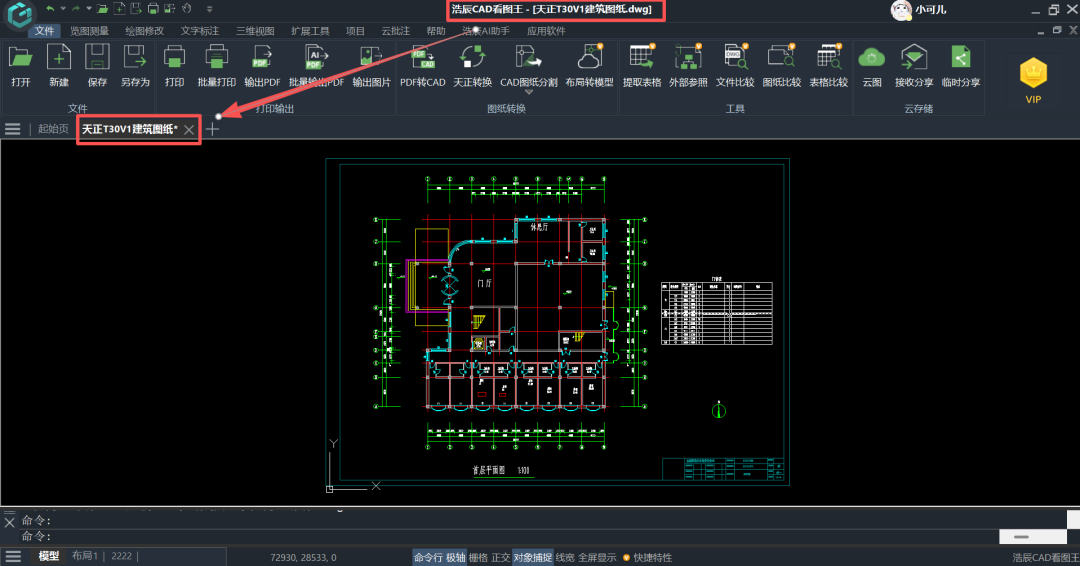Click the 保存 (Save) floppy icon

pyautogui.click(x=97, y=58)
